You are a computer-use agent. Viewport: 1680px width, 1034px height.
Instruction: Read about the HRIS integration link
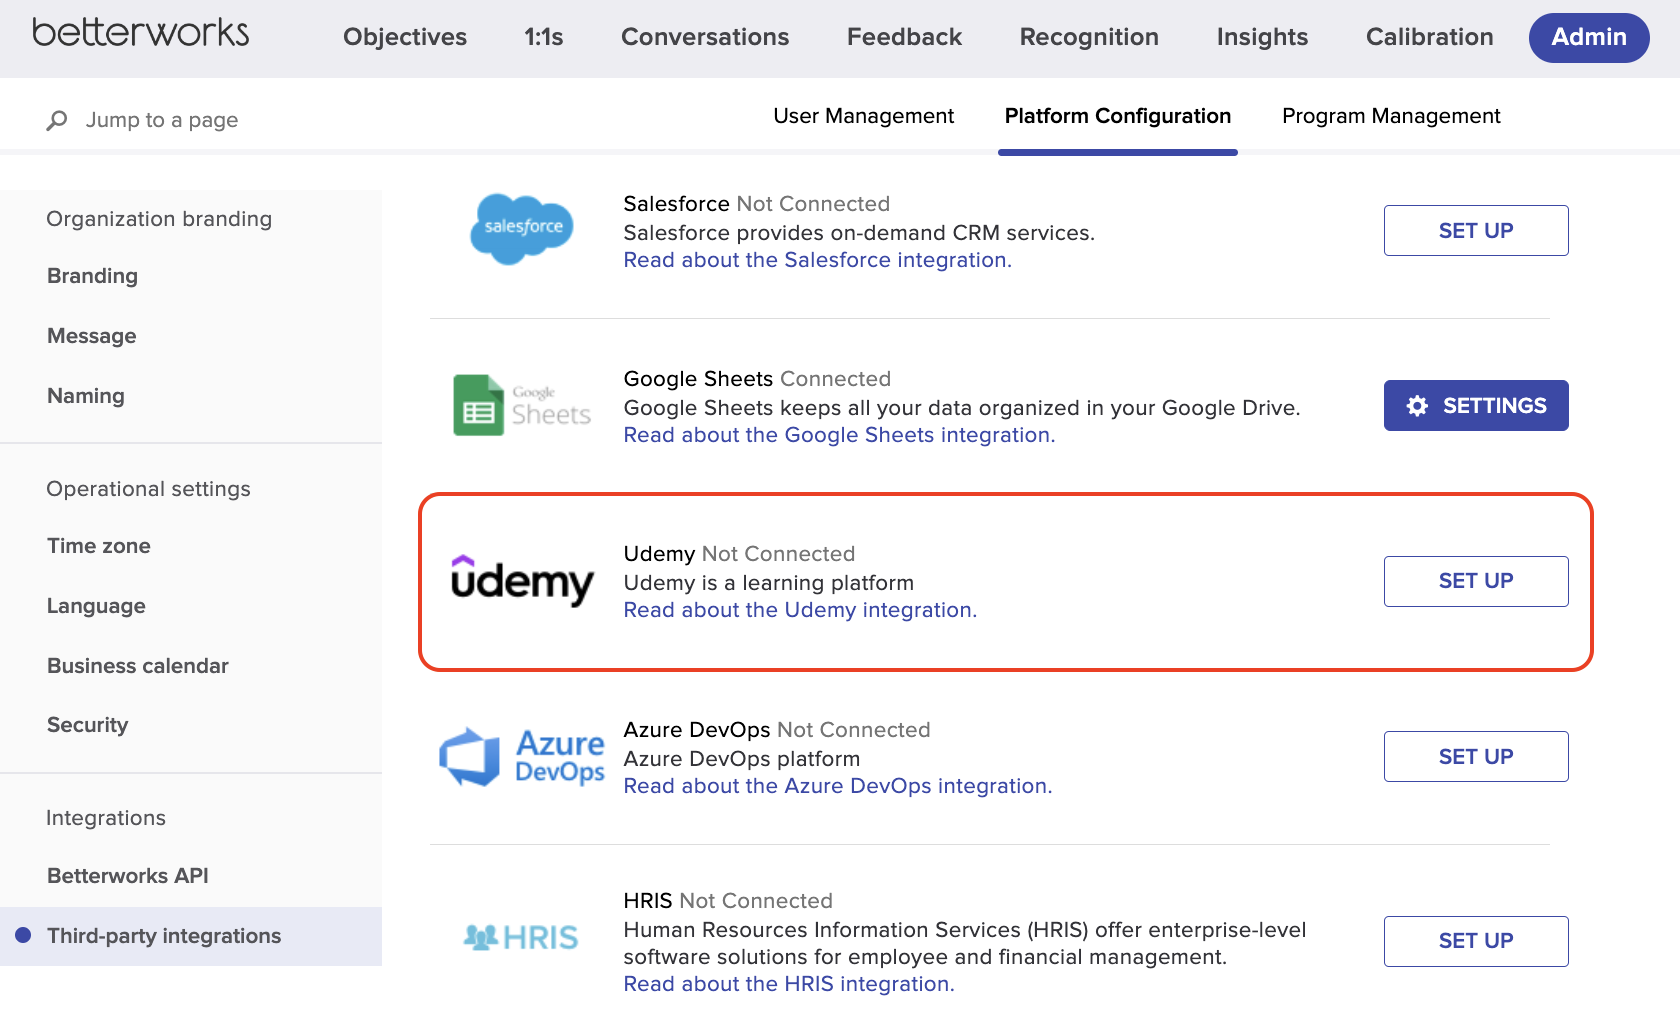coord(789,984)
